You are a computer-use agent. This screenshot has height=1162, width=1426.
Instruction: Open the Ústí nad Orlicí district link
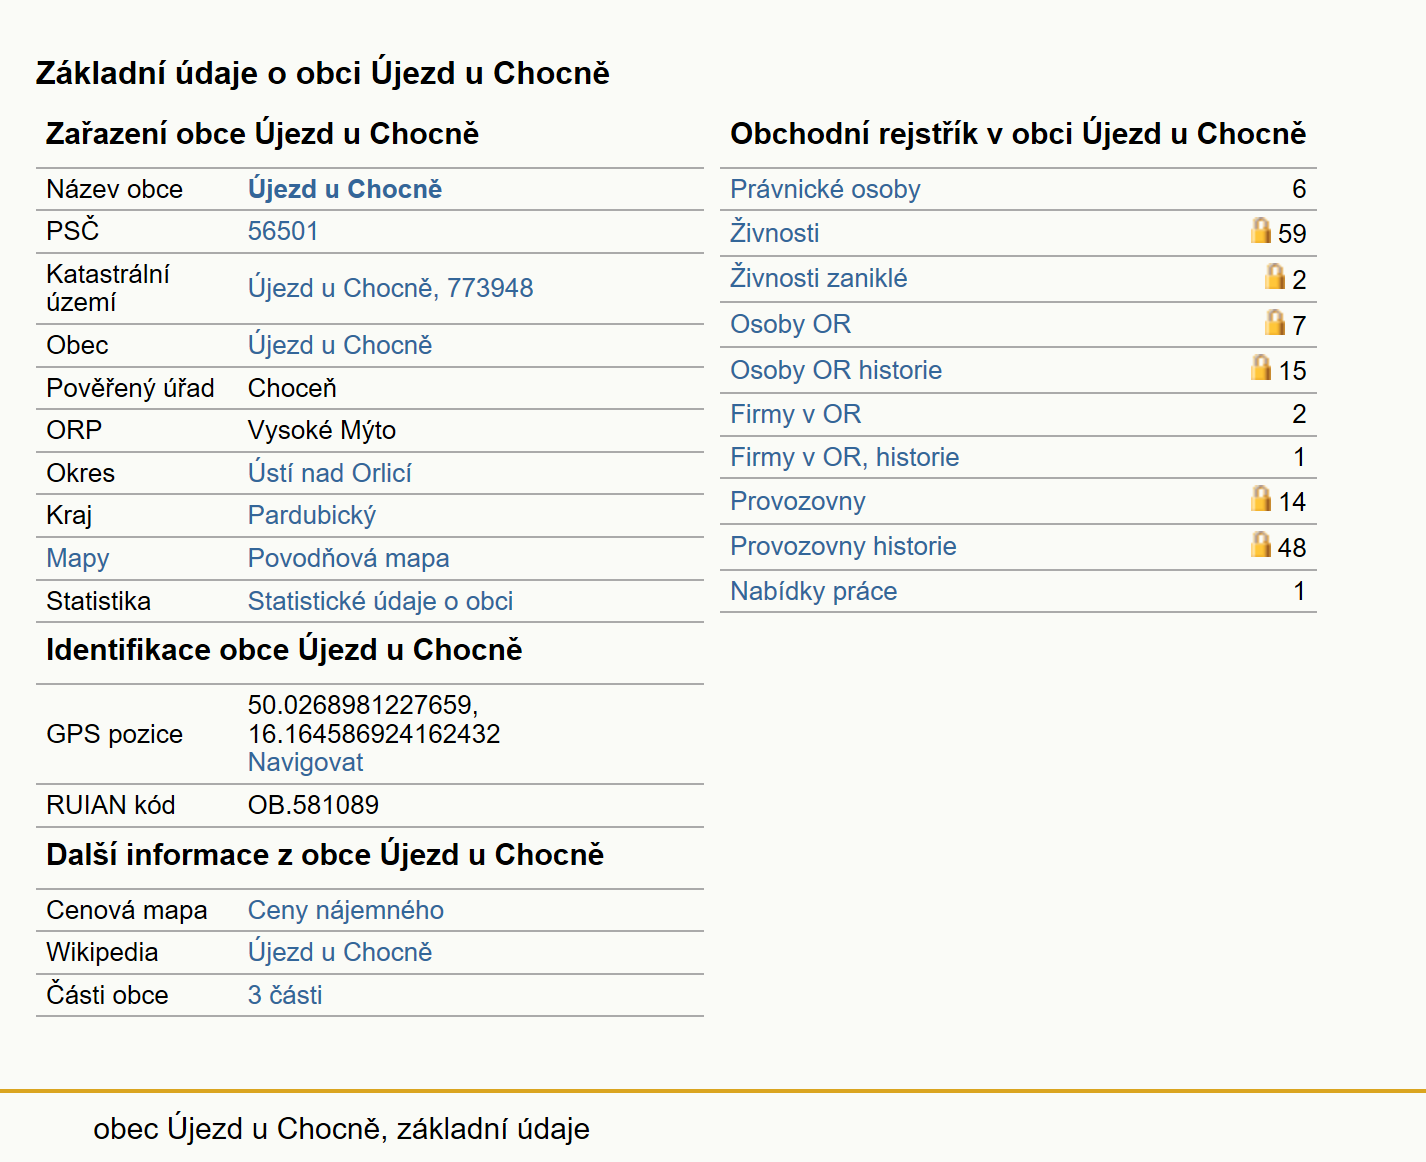[330, 473]
